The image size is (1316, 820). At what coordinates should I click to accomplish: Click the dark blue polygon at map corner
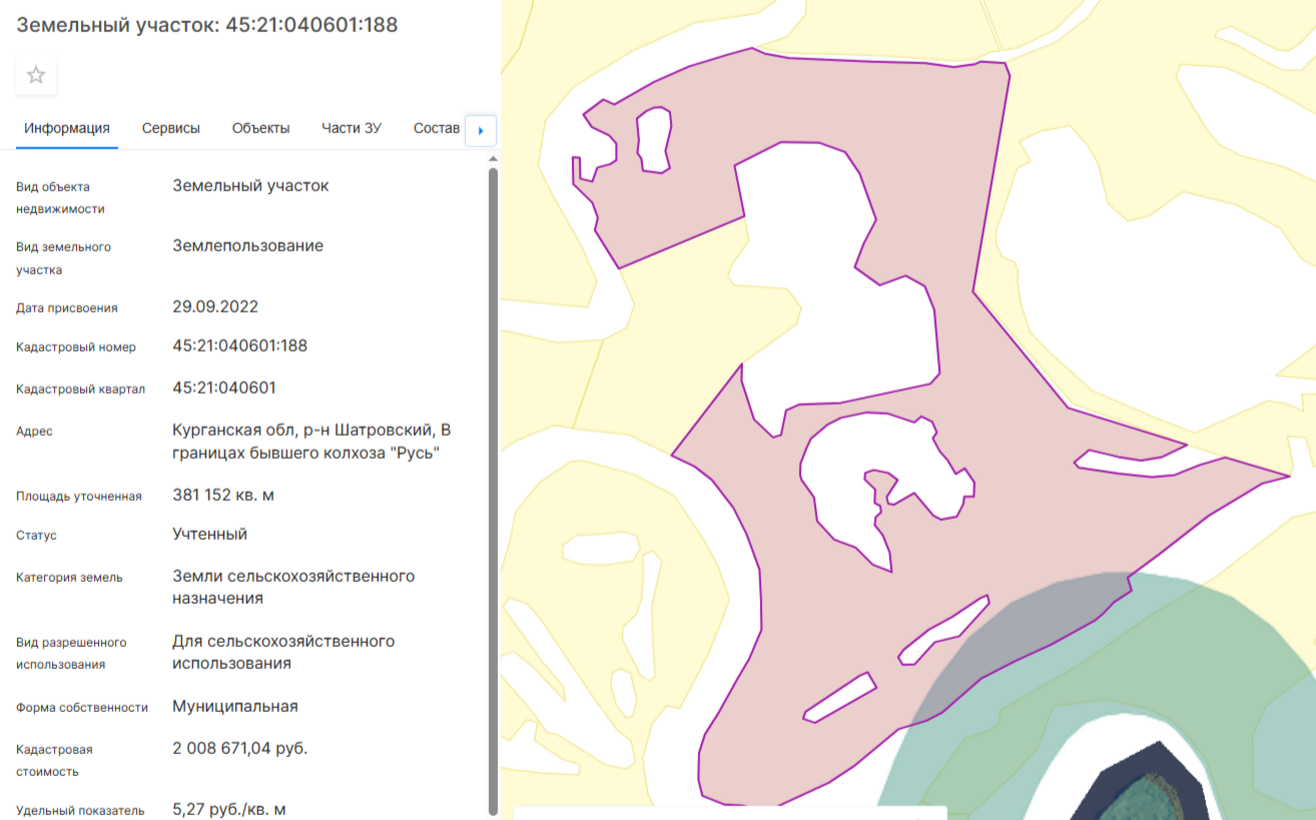(x=1150, y=785)
